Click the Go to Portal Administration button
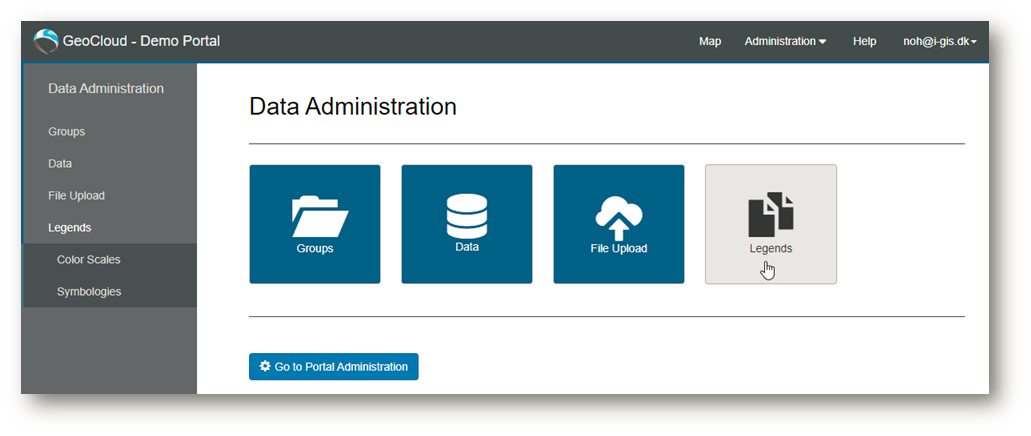 [333, 366]
